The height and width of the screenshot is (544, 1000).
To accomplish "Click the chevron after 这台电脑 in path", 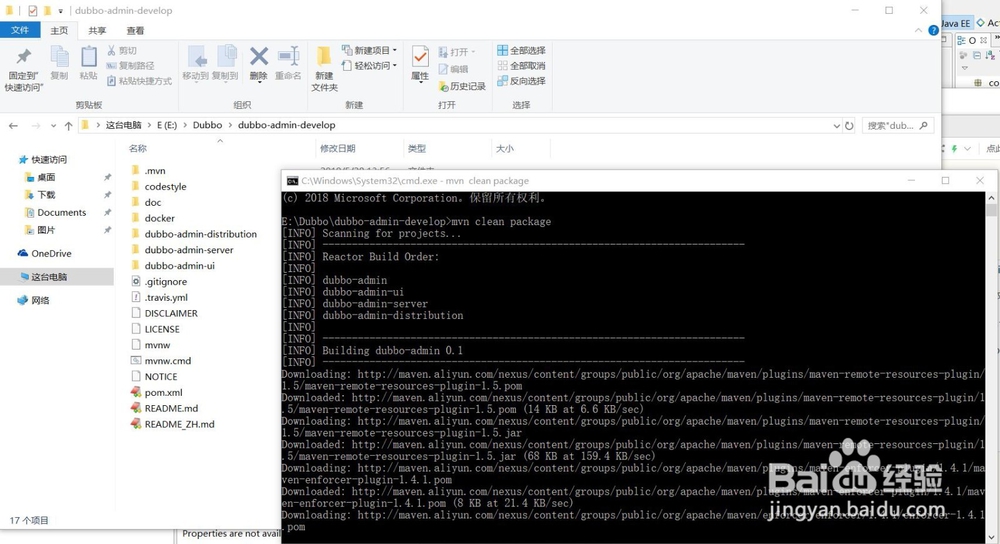I will (149, 126).
